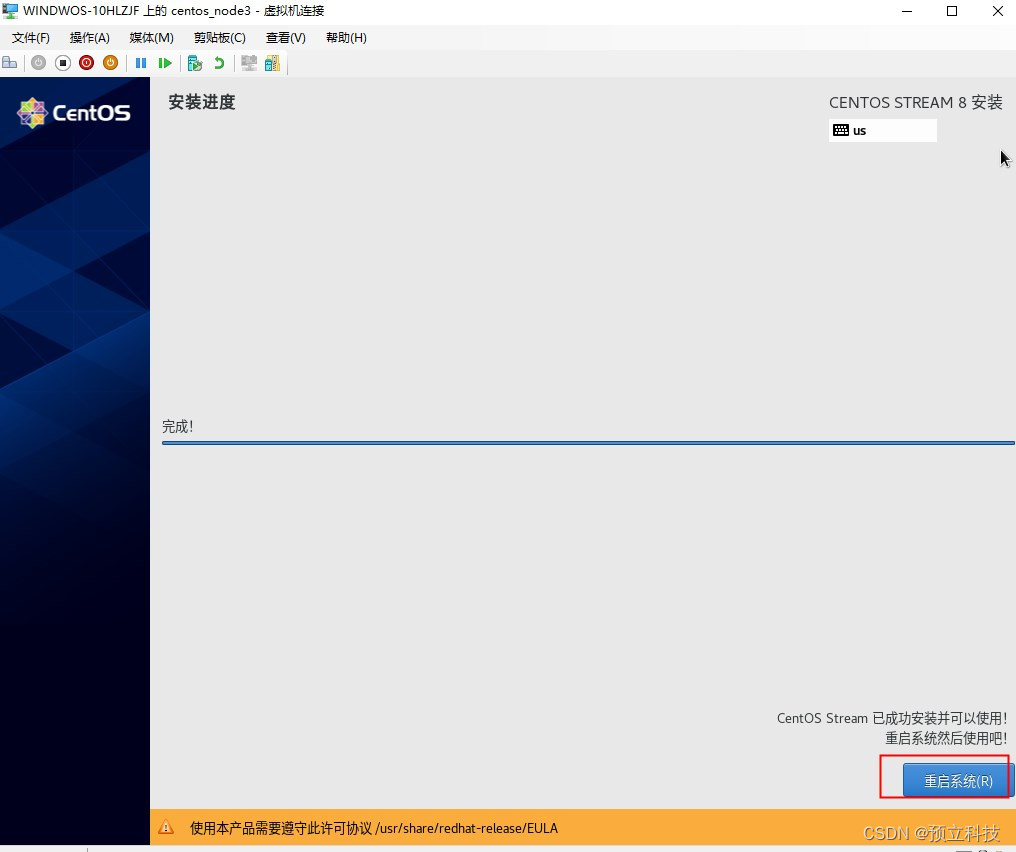Click the CentOS logo in the sidebar
Viewport: 1016px width, 852px height.
click(x=74, y=113)
